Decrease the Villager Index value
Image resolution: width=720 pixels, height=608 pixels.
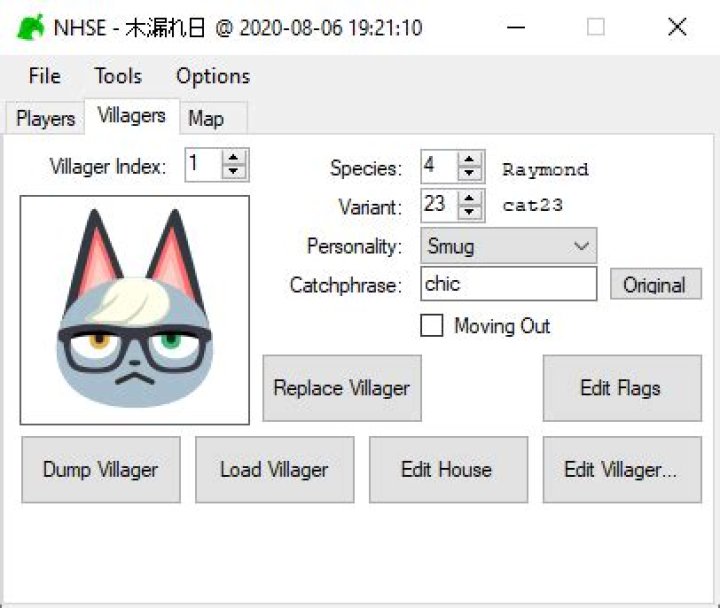point(234,171)
